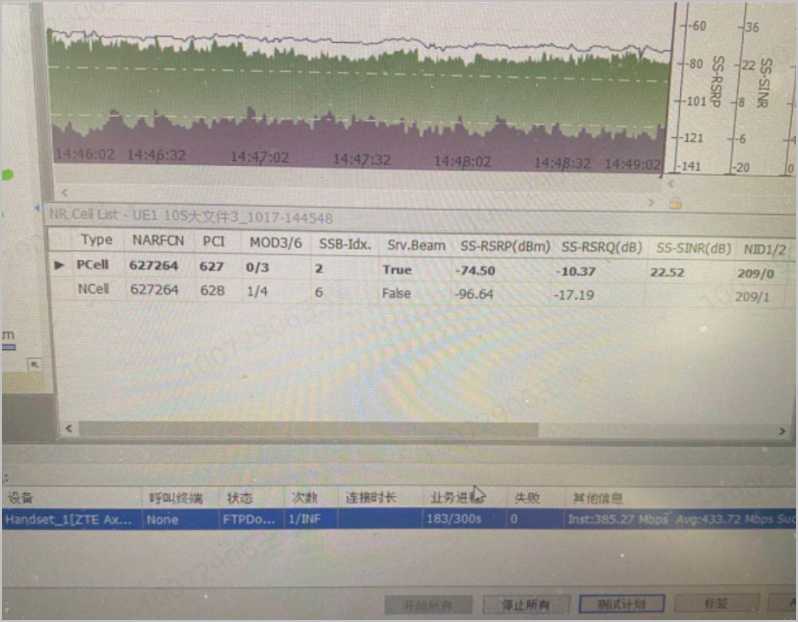Click the 设备 column header
This screenshot has width=798, height=622.
click(20, 497)
